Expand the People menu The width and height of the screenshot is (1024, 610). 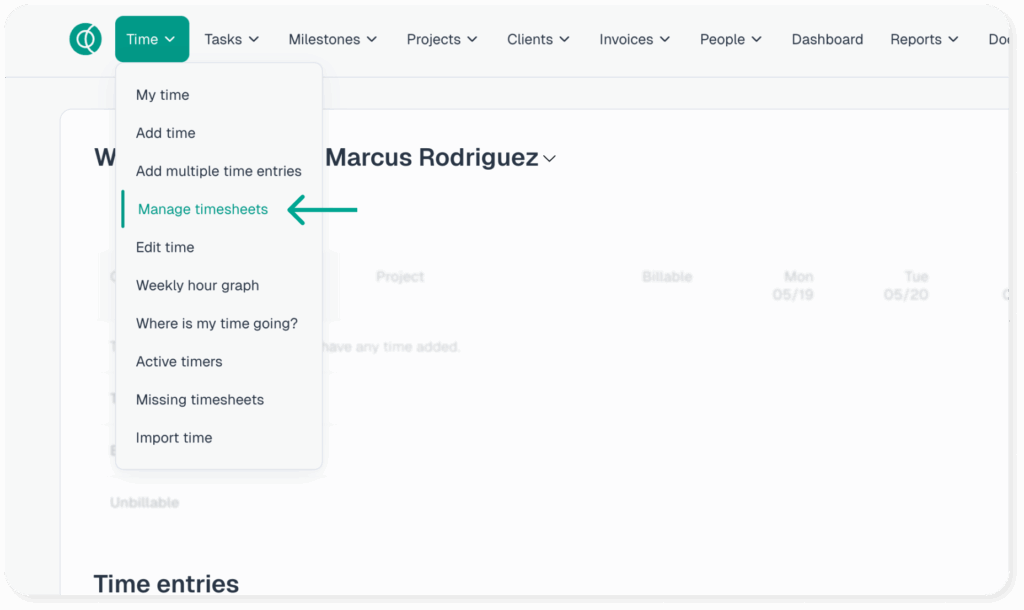pyautogui.click(x=730, y=39)
